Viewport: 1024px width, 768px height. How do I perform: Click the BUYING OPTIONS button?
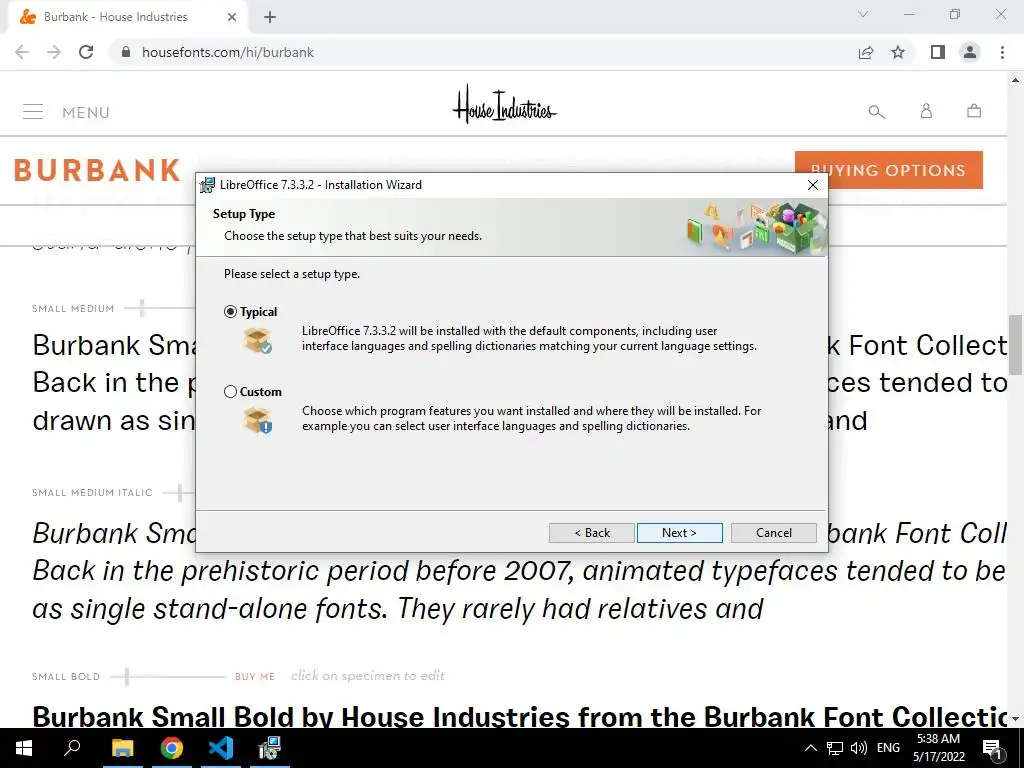(888, 170)
